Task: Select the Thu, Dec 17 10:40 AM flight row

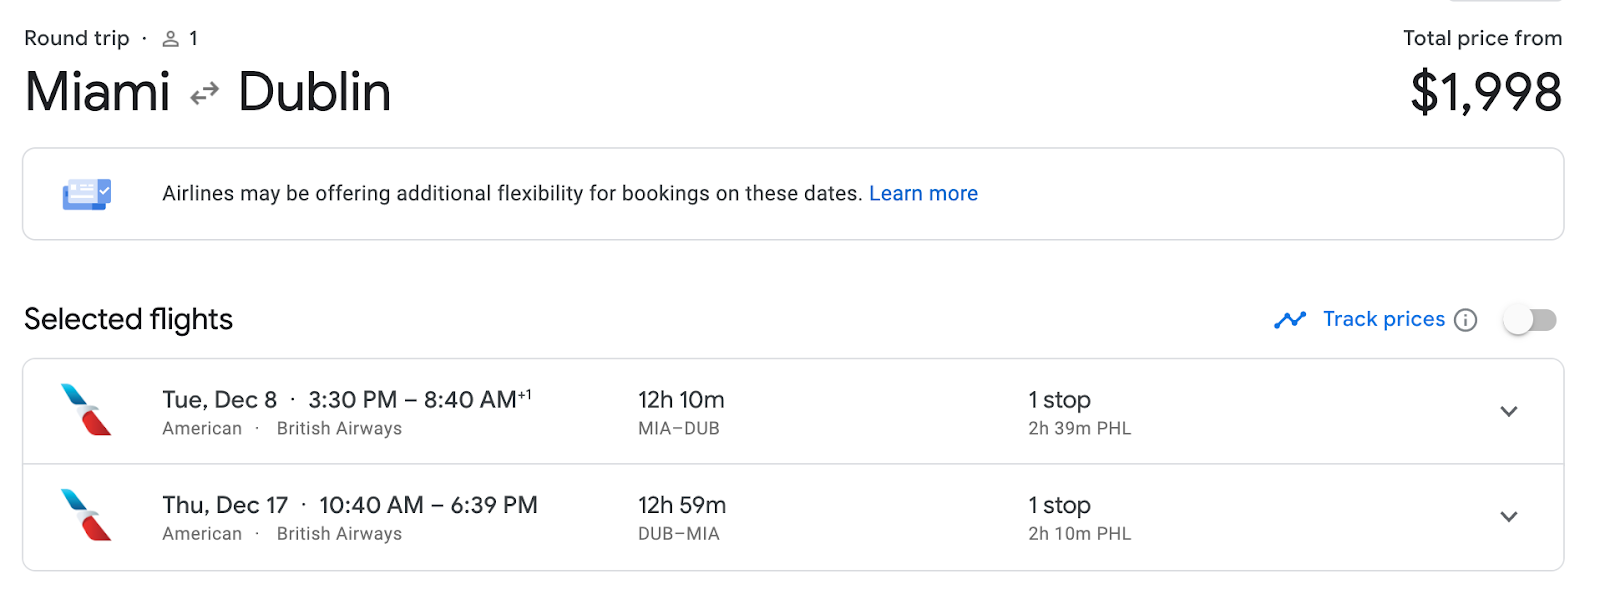Action: click(793, 518)
